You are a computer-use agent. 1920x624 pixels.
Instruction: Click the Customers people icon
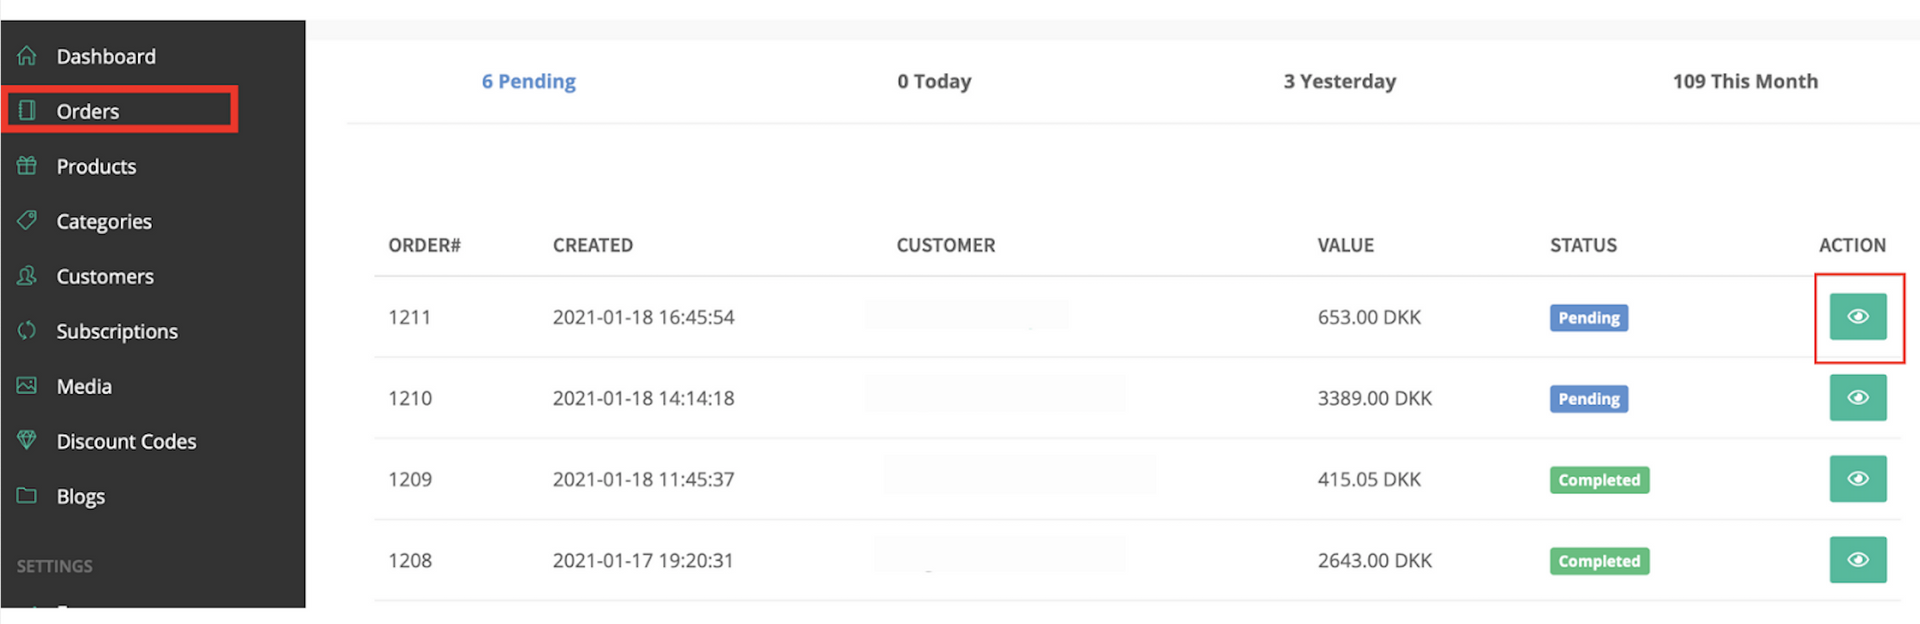(x=27, y=275)
